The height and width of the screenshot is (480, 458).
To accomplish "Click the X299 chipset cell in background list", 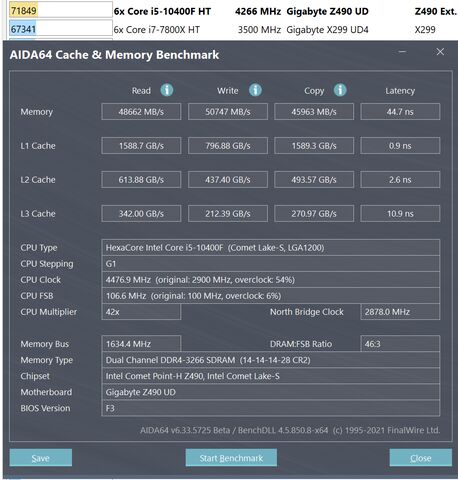I will 425,30.
